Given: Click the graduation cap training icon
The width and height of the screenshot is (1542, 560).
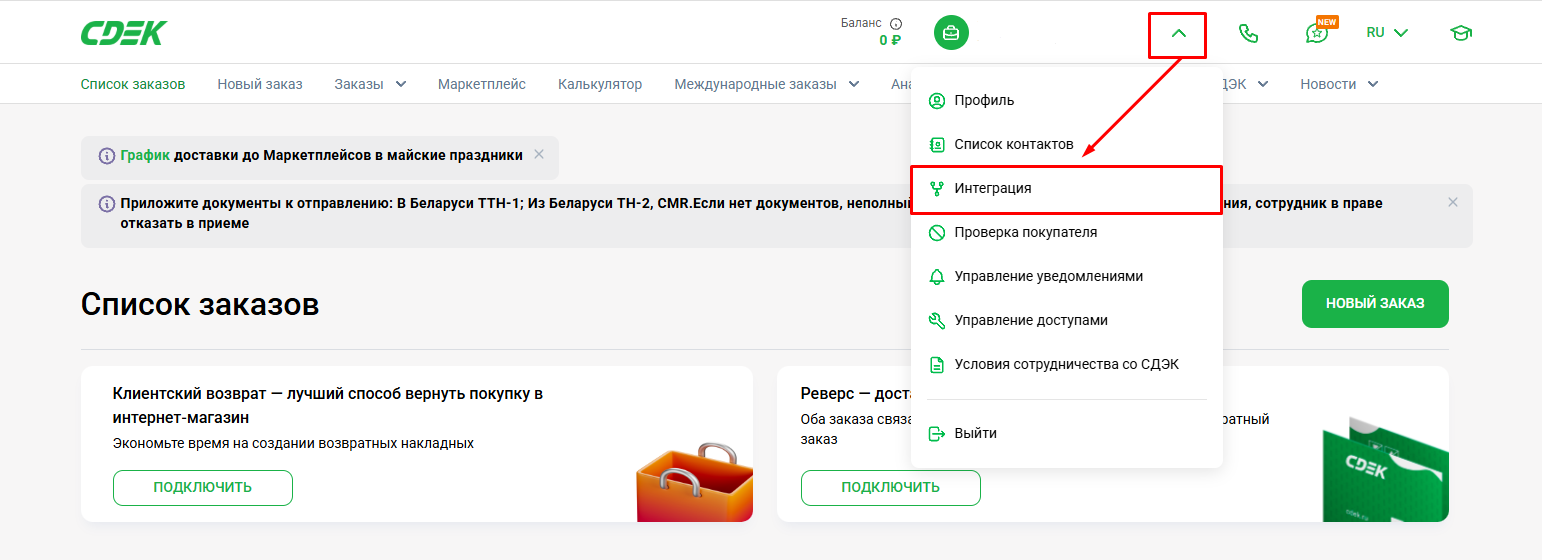Looking at the screenshot, I should coord(1461,33).
